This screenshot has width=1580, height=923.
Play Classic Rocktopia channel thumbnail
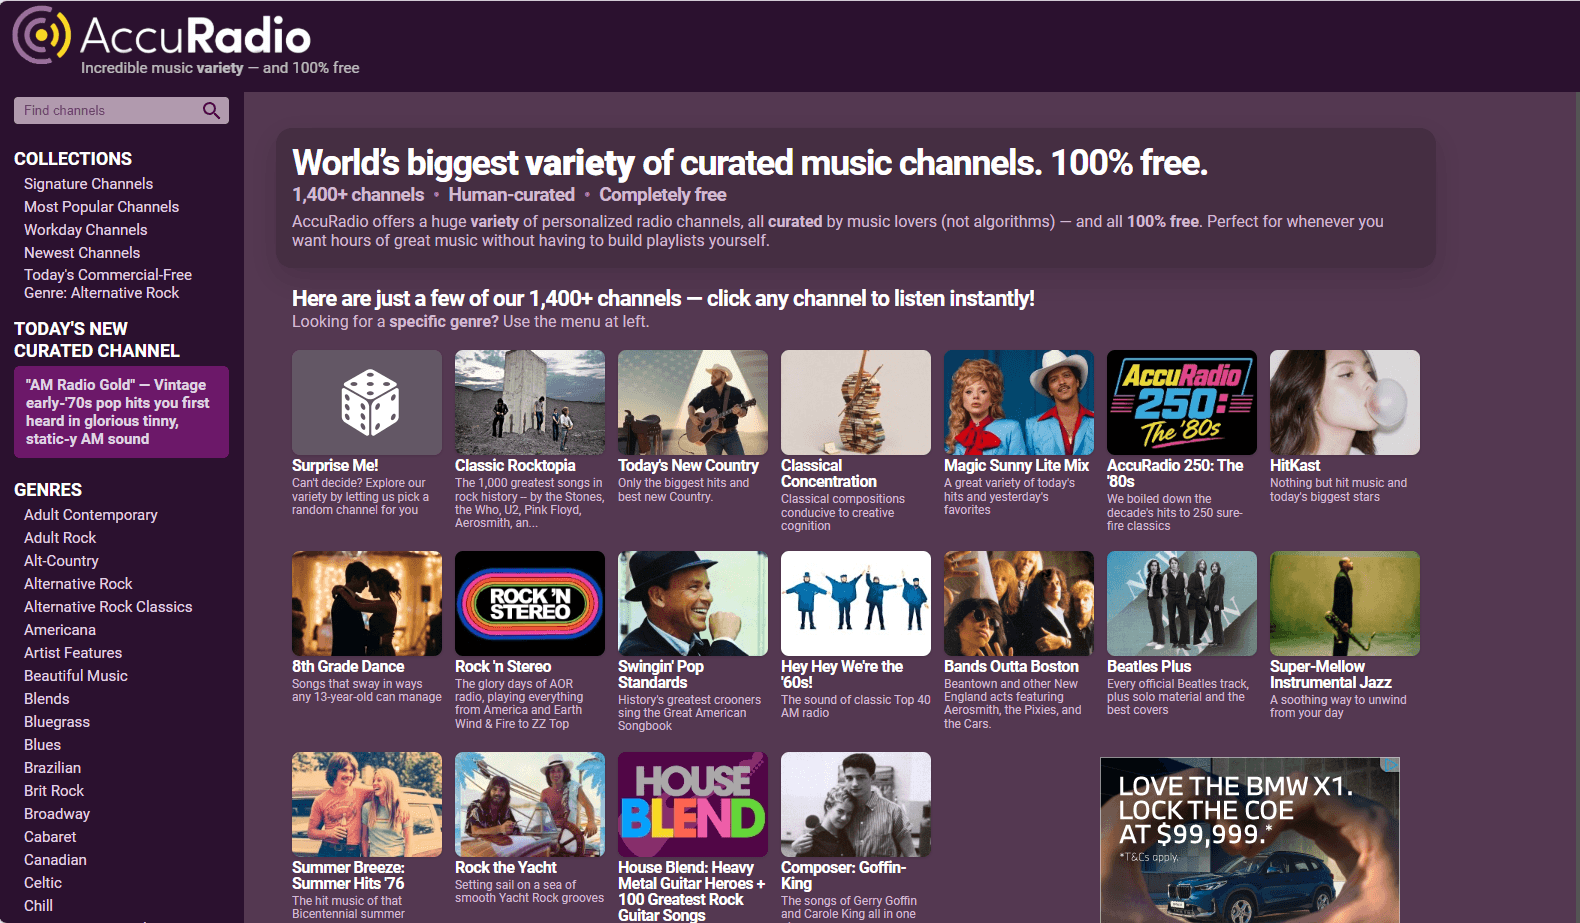(530, 402)
